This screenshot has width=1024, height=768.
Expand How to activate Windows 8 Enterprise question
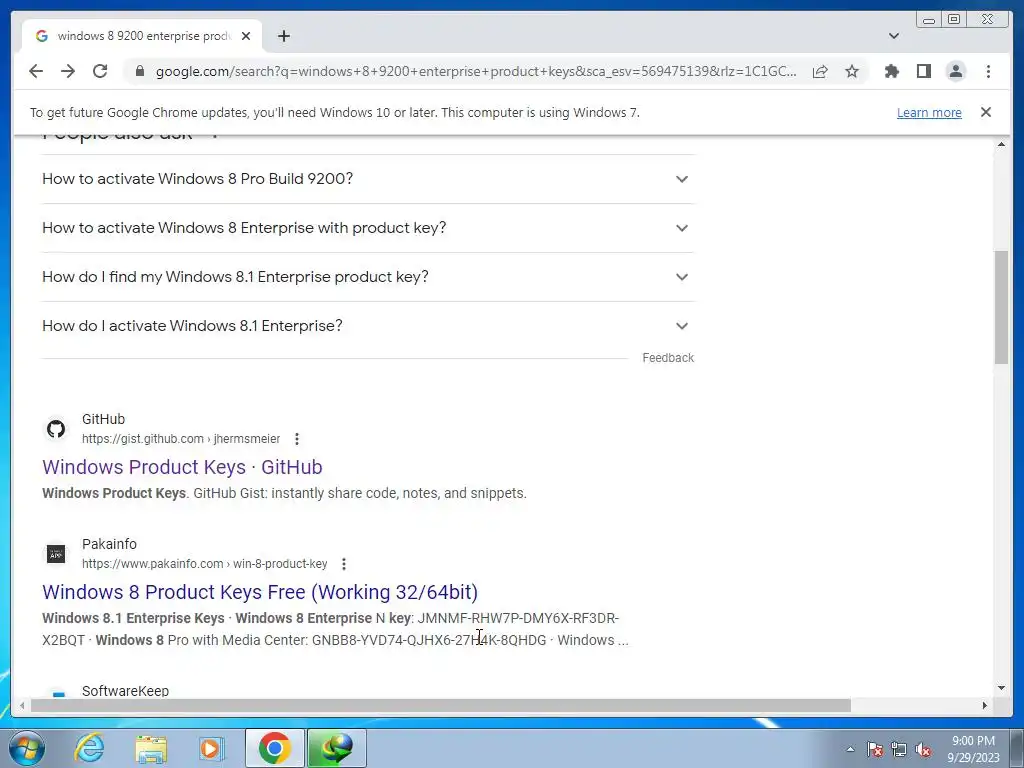(368, 228)
